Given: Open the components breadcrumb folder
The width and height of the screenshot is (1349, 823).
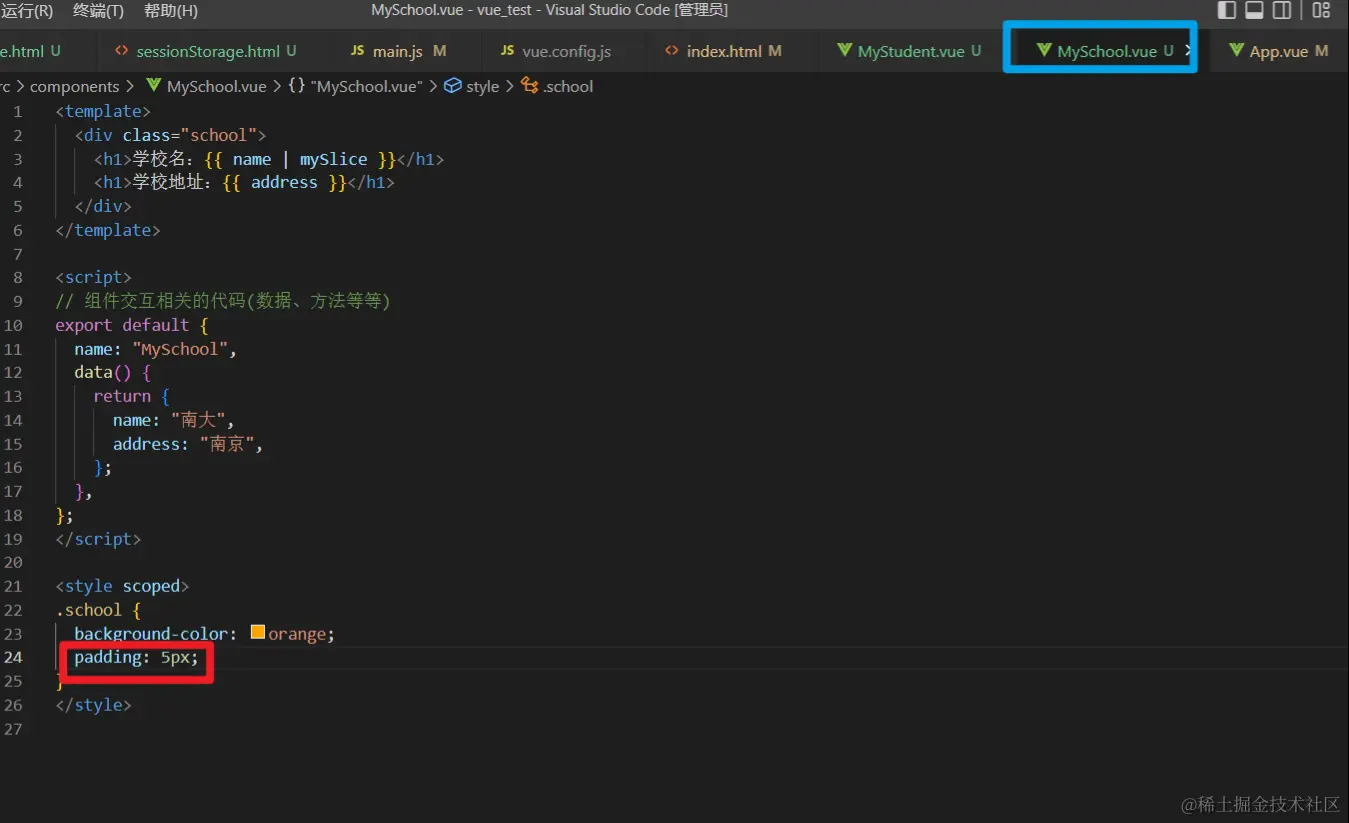Looking at the screenshot, I should click(74, 86).
